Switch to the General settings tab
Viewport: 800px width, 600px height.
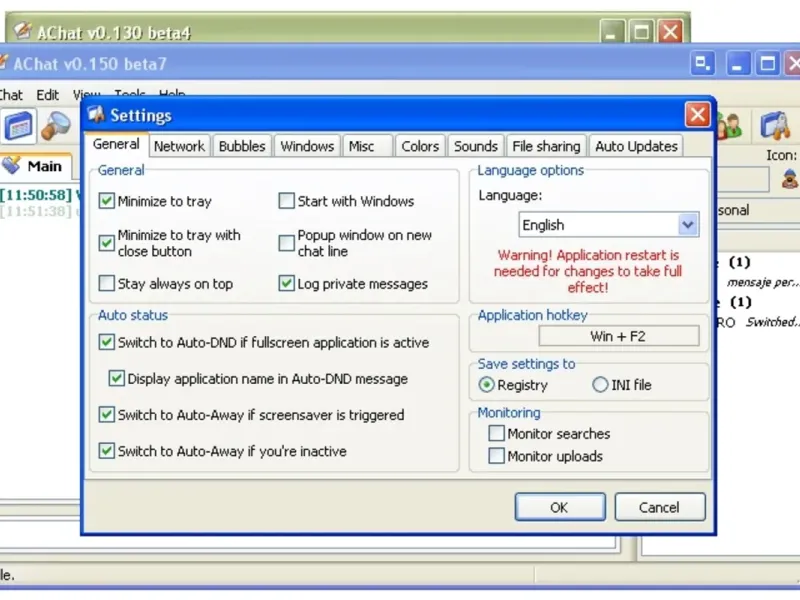(x=116, y=144)
